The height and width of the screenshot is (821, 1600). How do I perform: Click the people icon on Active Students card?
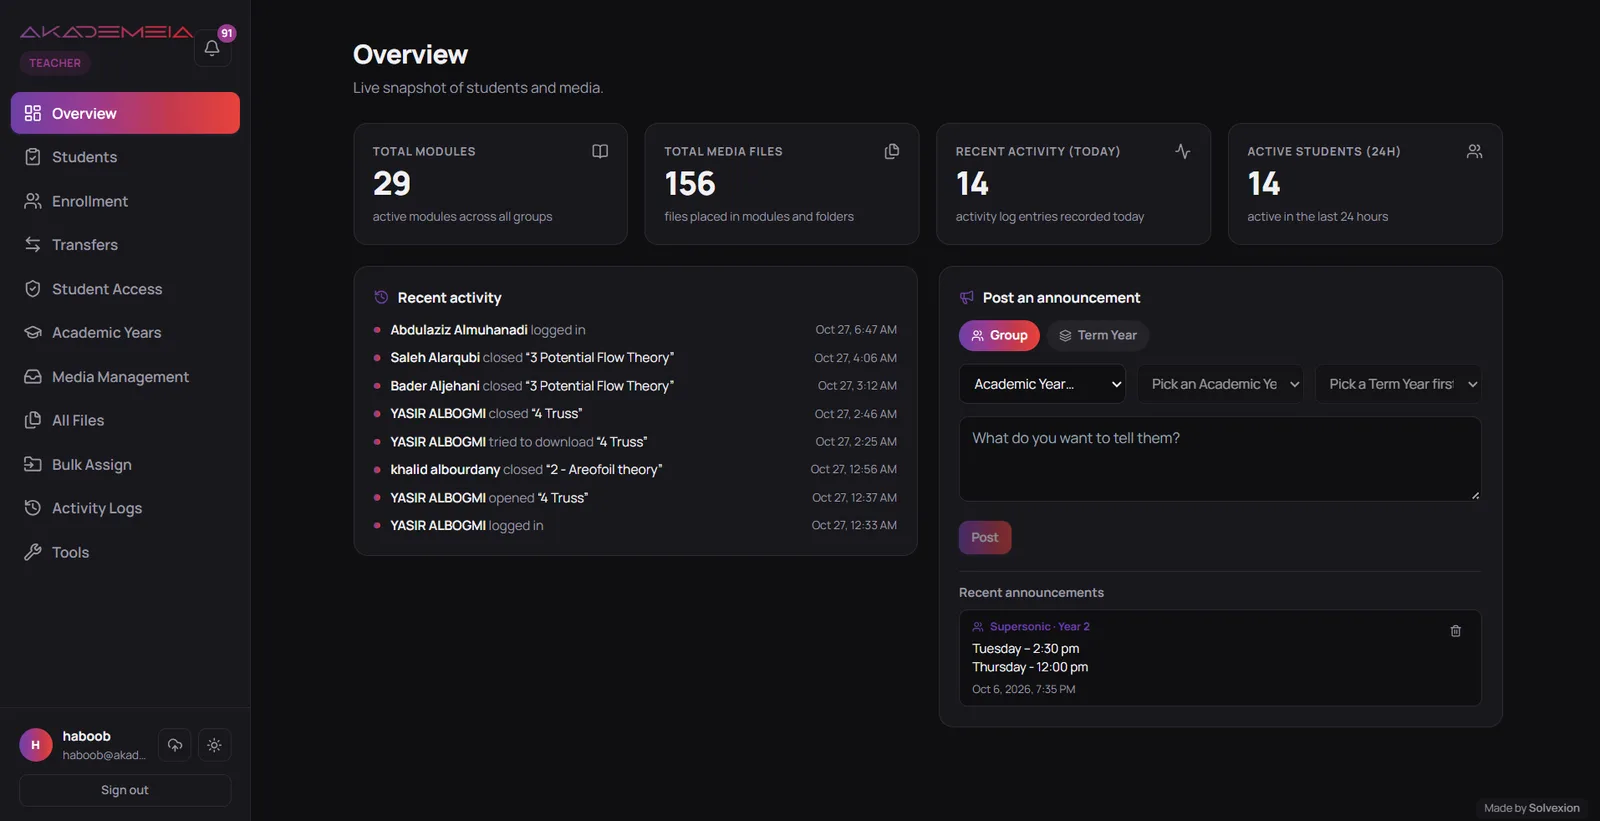point(1474,151)
